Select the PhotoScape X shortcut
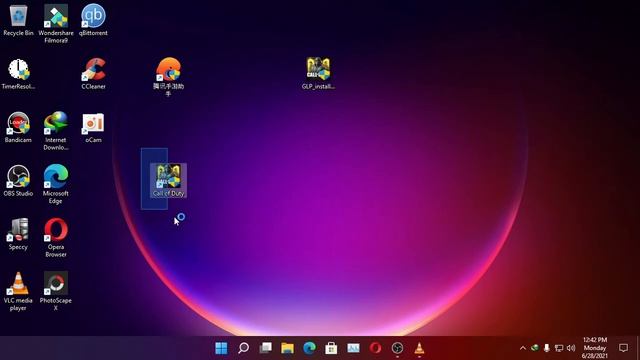640x360 pixels. (x=56, y=291)
